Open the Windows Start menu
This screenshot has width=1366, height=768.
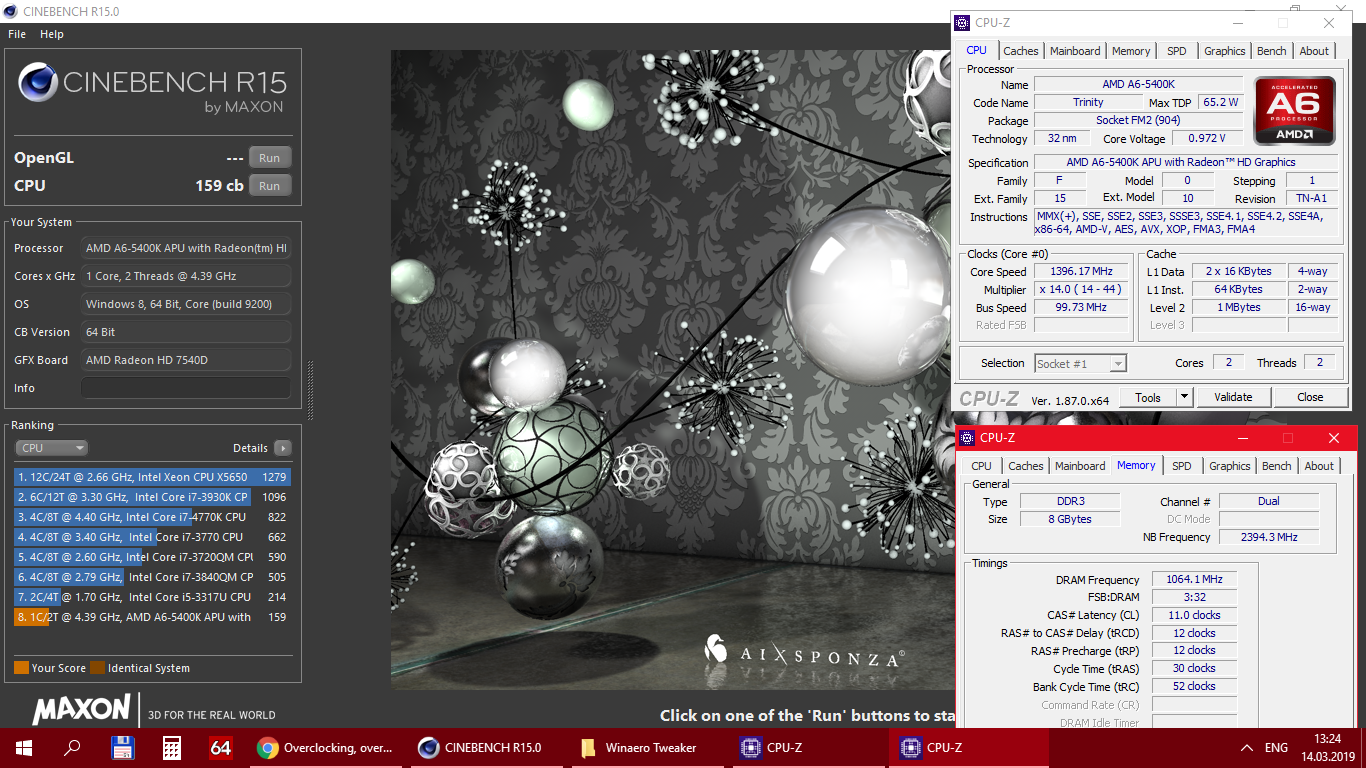coord(23,747)
